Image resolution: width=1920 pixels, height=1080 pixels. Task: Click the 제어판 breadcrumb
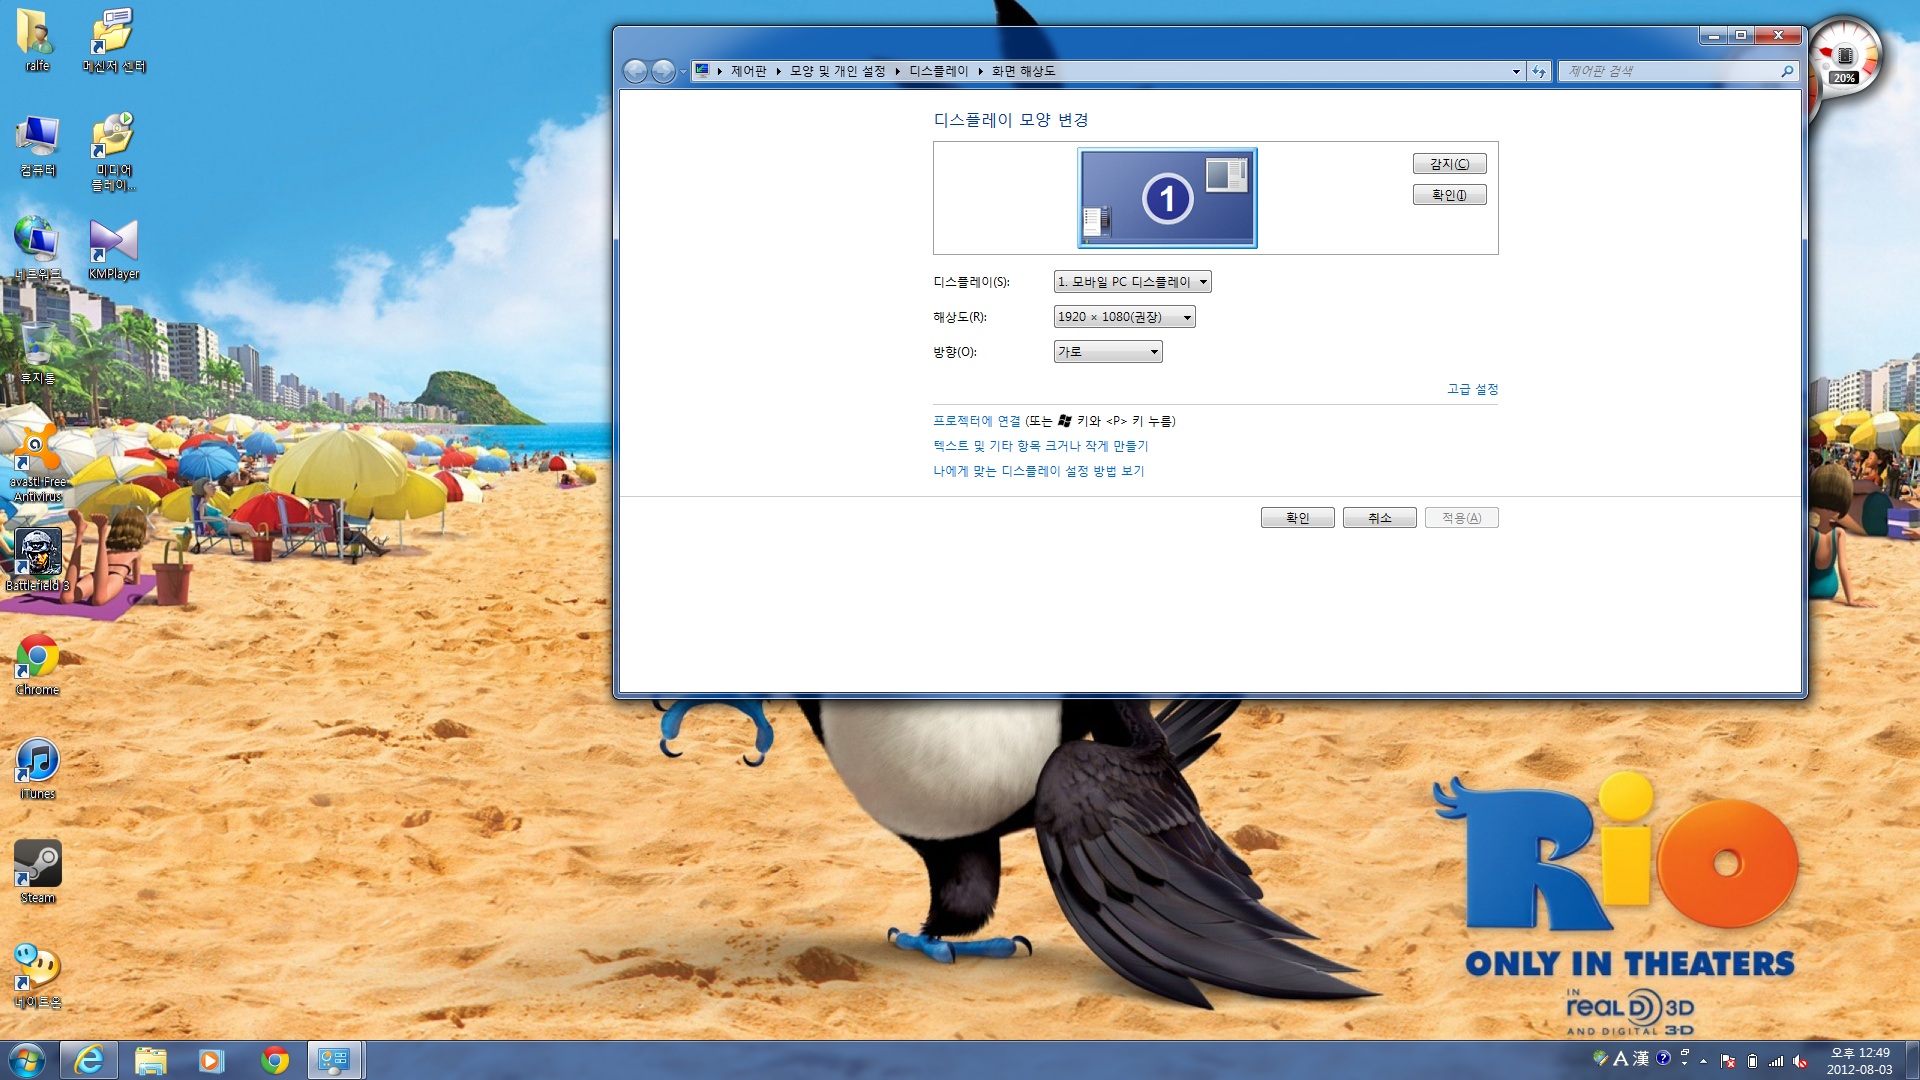pyautogui.click(x=748, y=71)
